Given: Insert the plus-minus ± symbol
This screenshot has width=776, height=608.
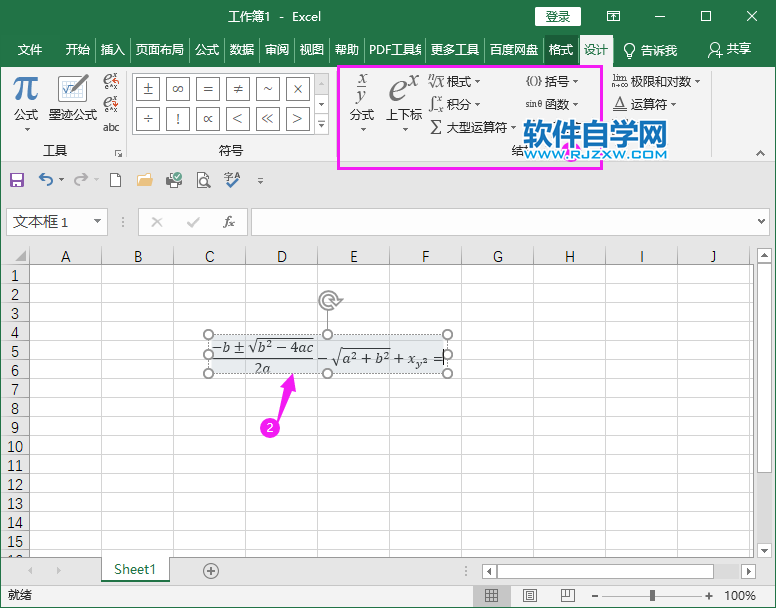Looking at the screenshot, I should point(148,89).
